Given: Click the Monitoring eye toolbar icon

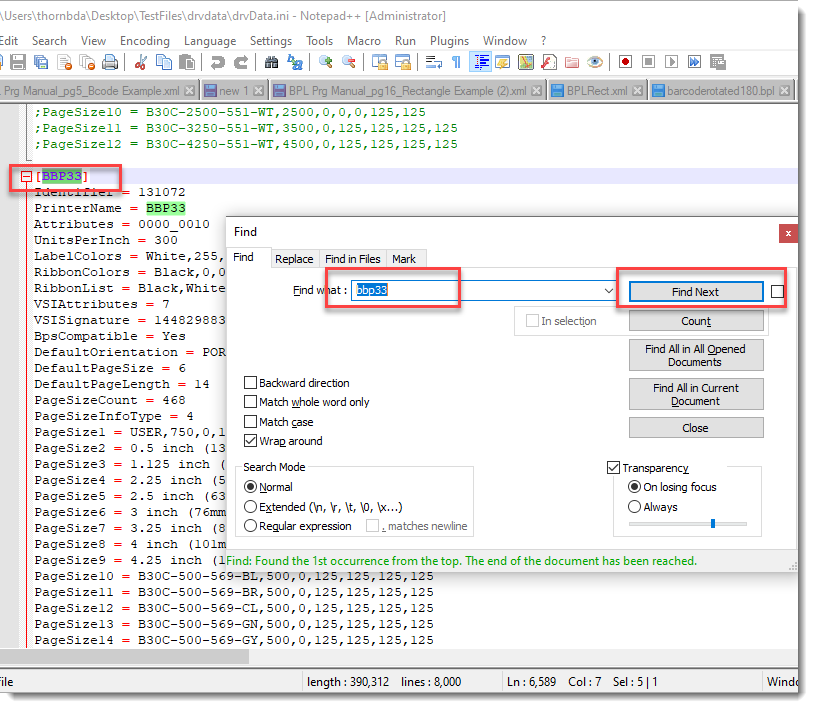Looking at the screenshot, I should pos(595,62).
